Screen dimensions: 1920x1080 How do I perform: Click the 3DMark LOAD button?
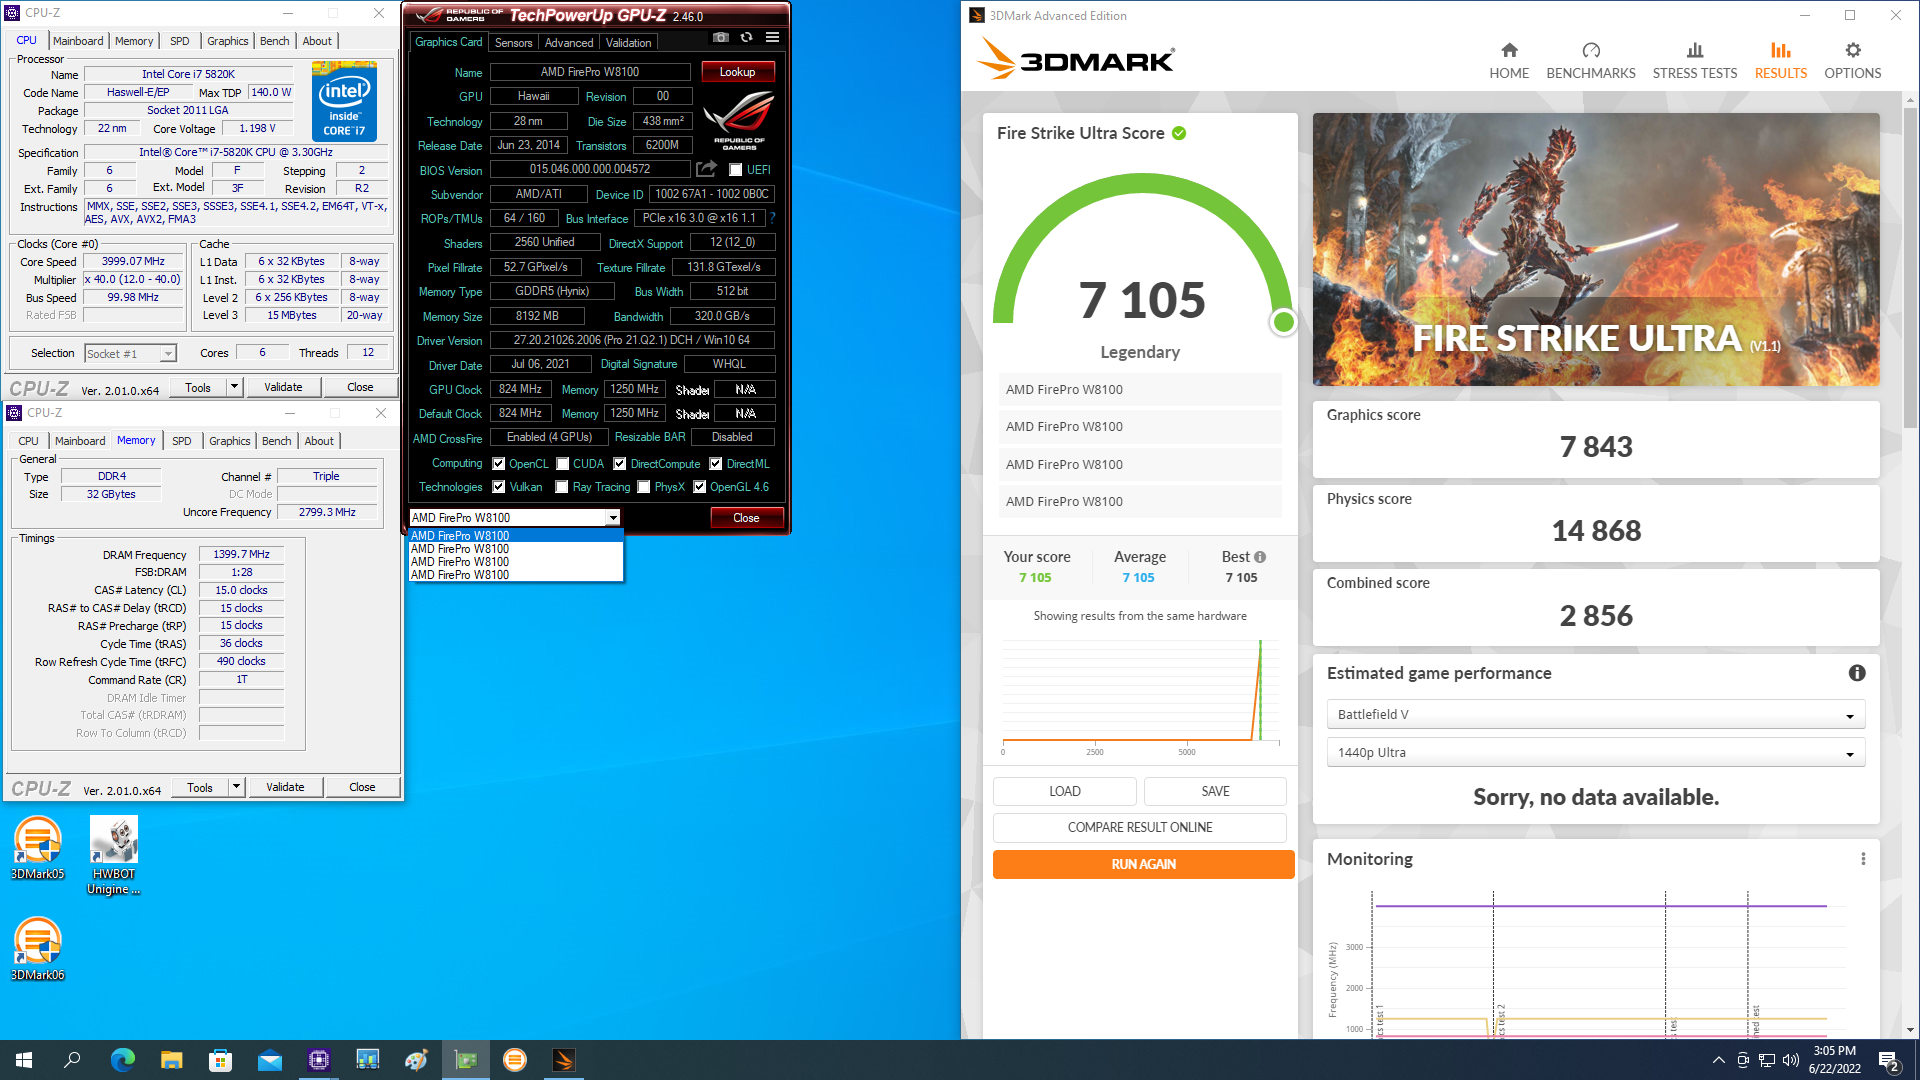tap(1064, 791)
